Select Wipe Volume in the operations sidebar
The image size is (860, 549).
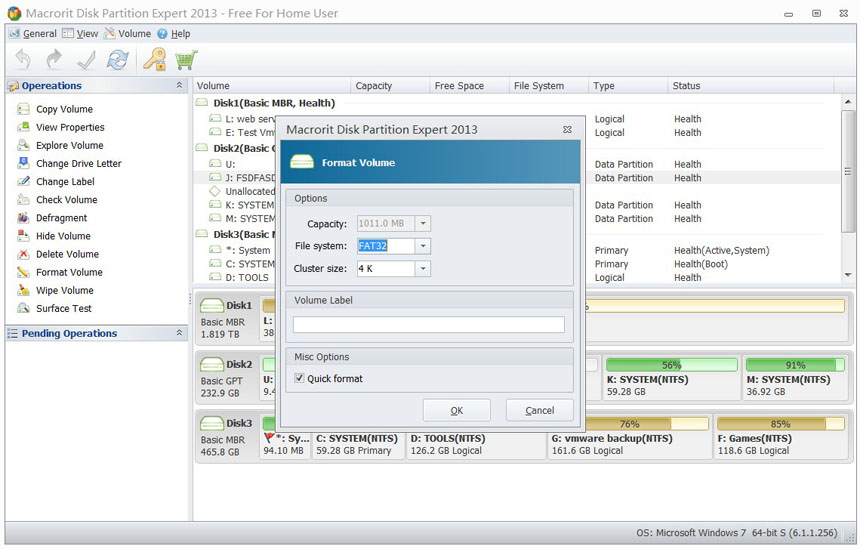[64, 290]
